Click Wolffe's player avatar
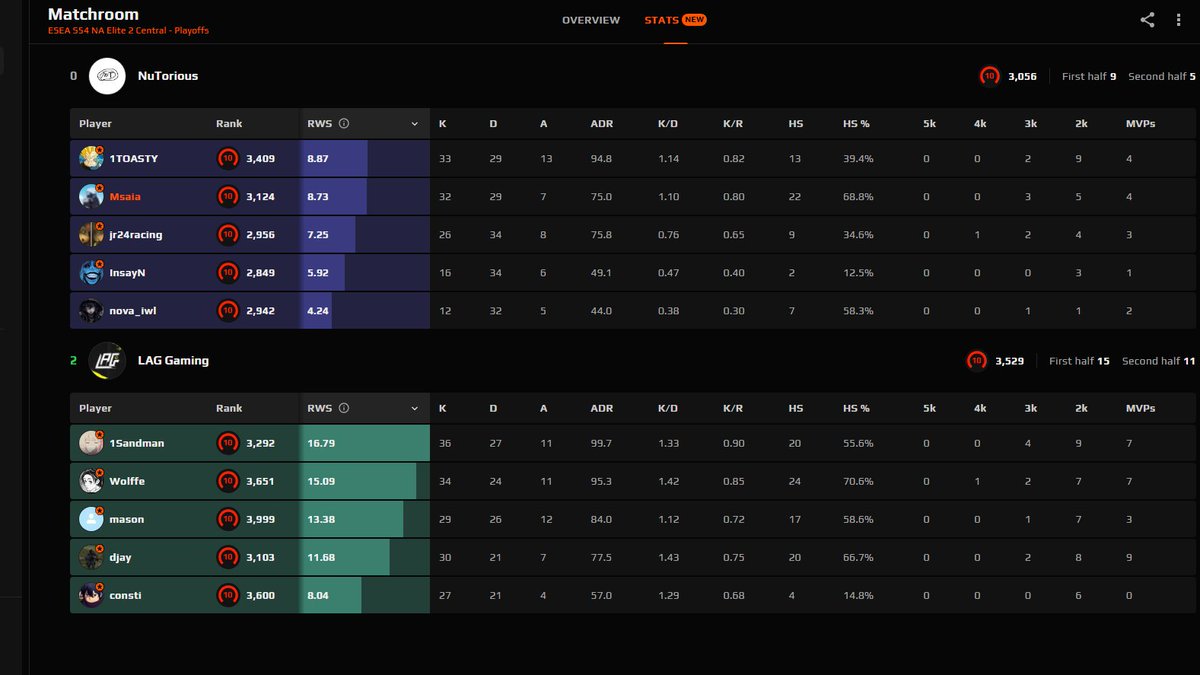 pos(91,481)
